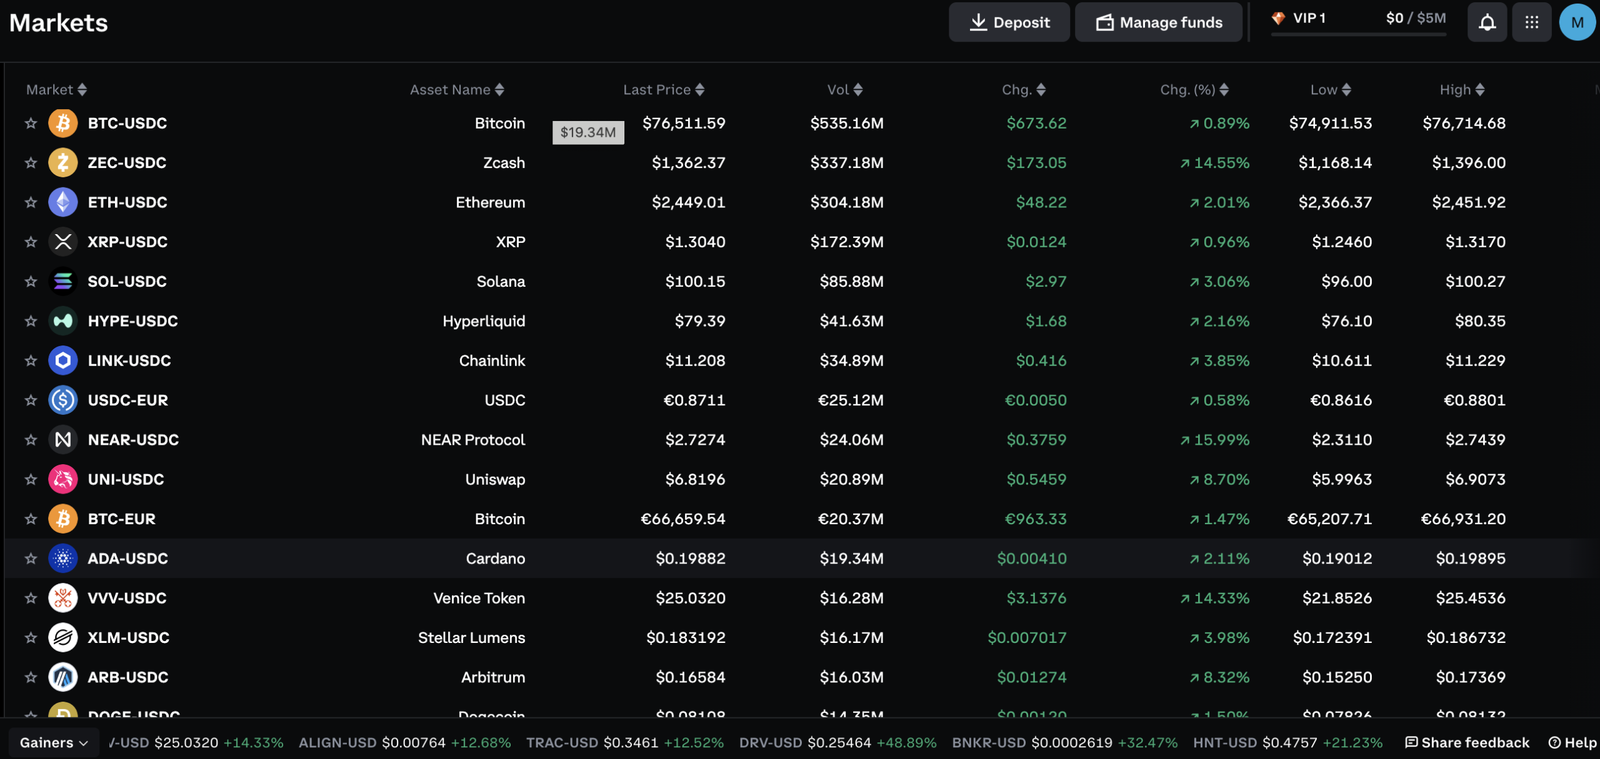Toggle the star for ZEC-USDC
This screenshot has width=1600, height=759.
coord(31,162)
